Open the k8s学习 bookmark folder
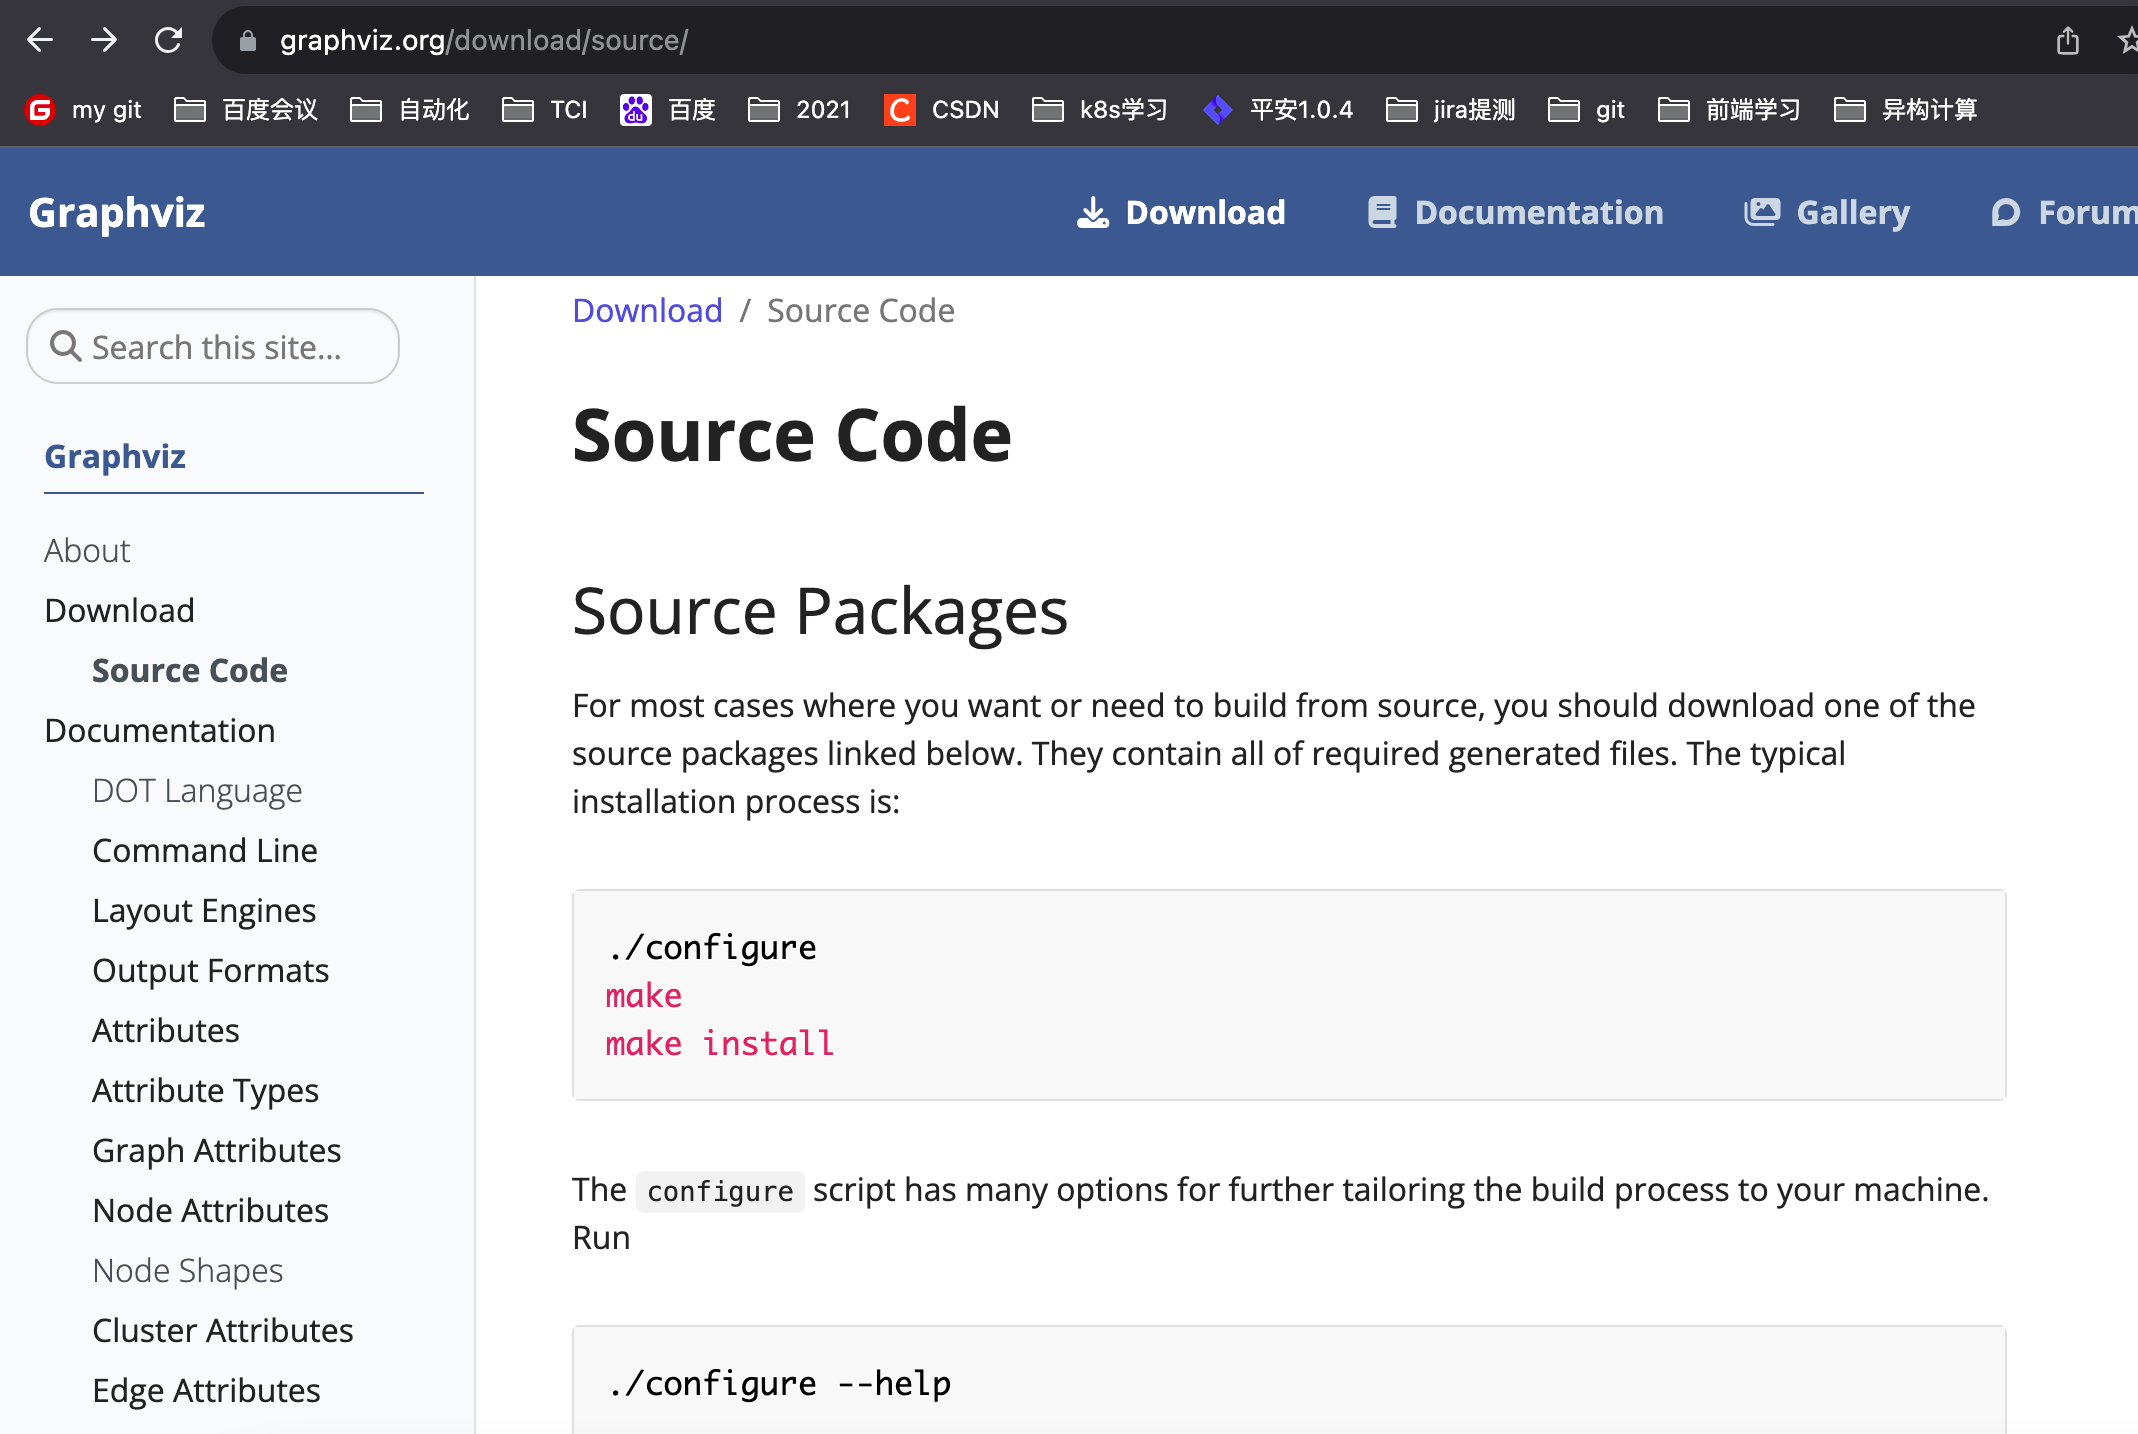The width and height of the screenshot is (2138, 1434). [x=1100, y=110]
